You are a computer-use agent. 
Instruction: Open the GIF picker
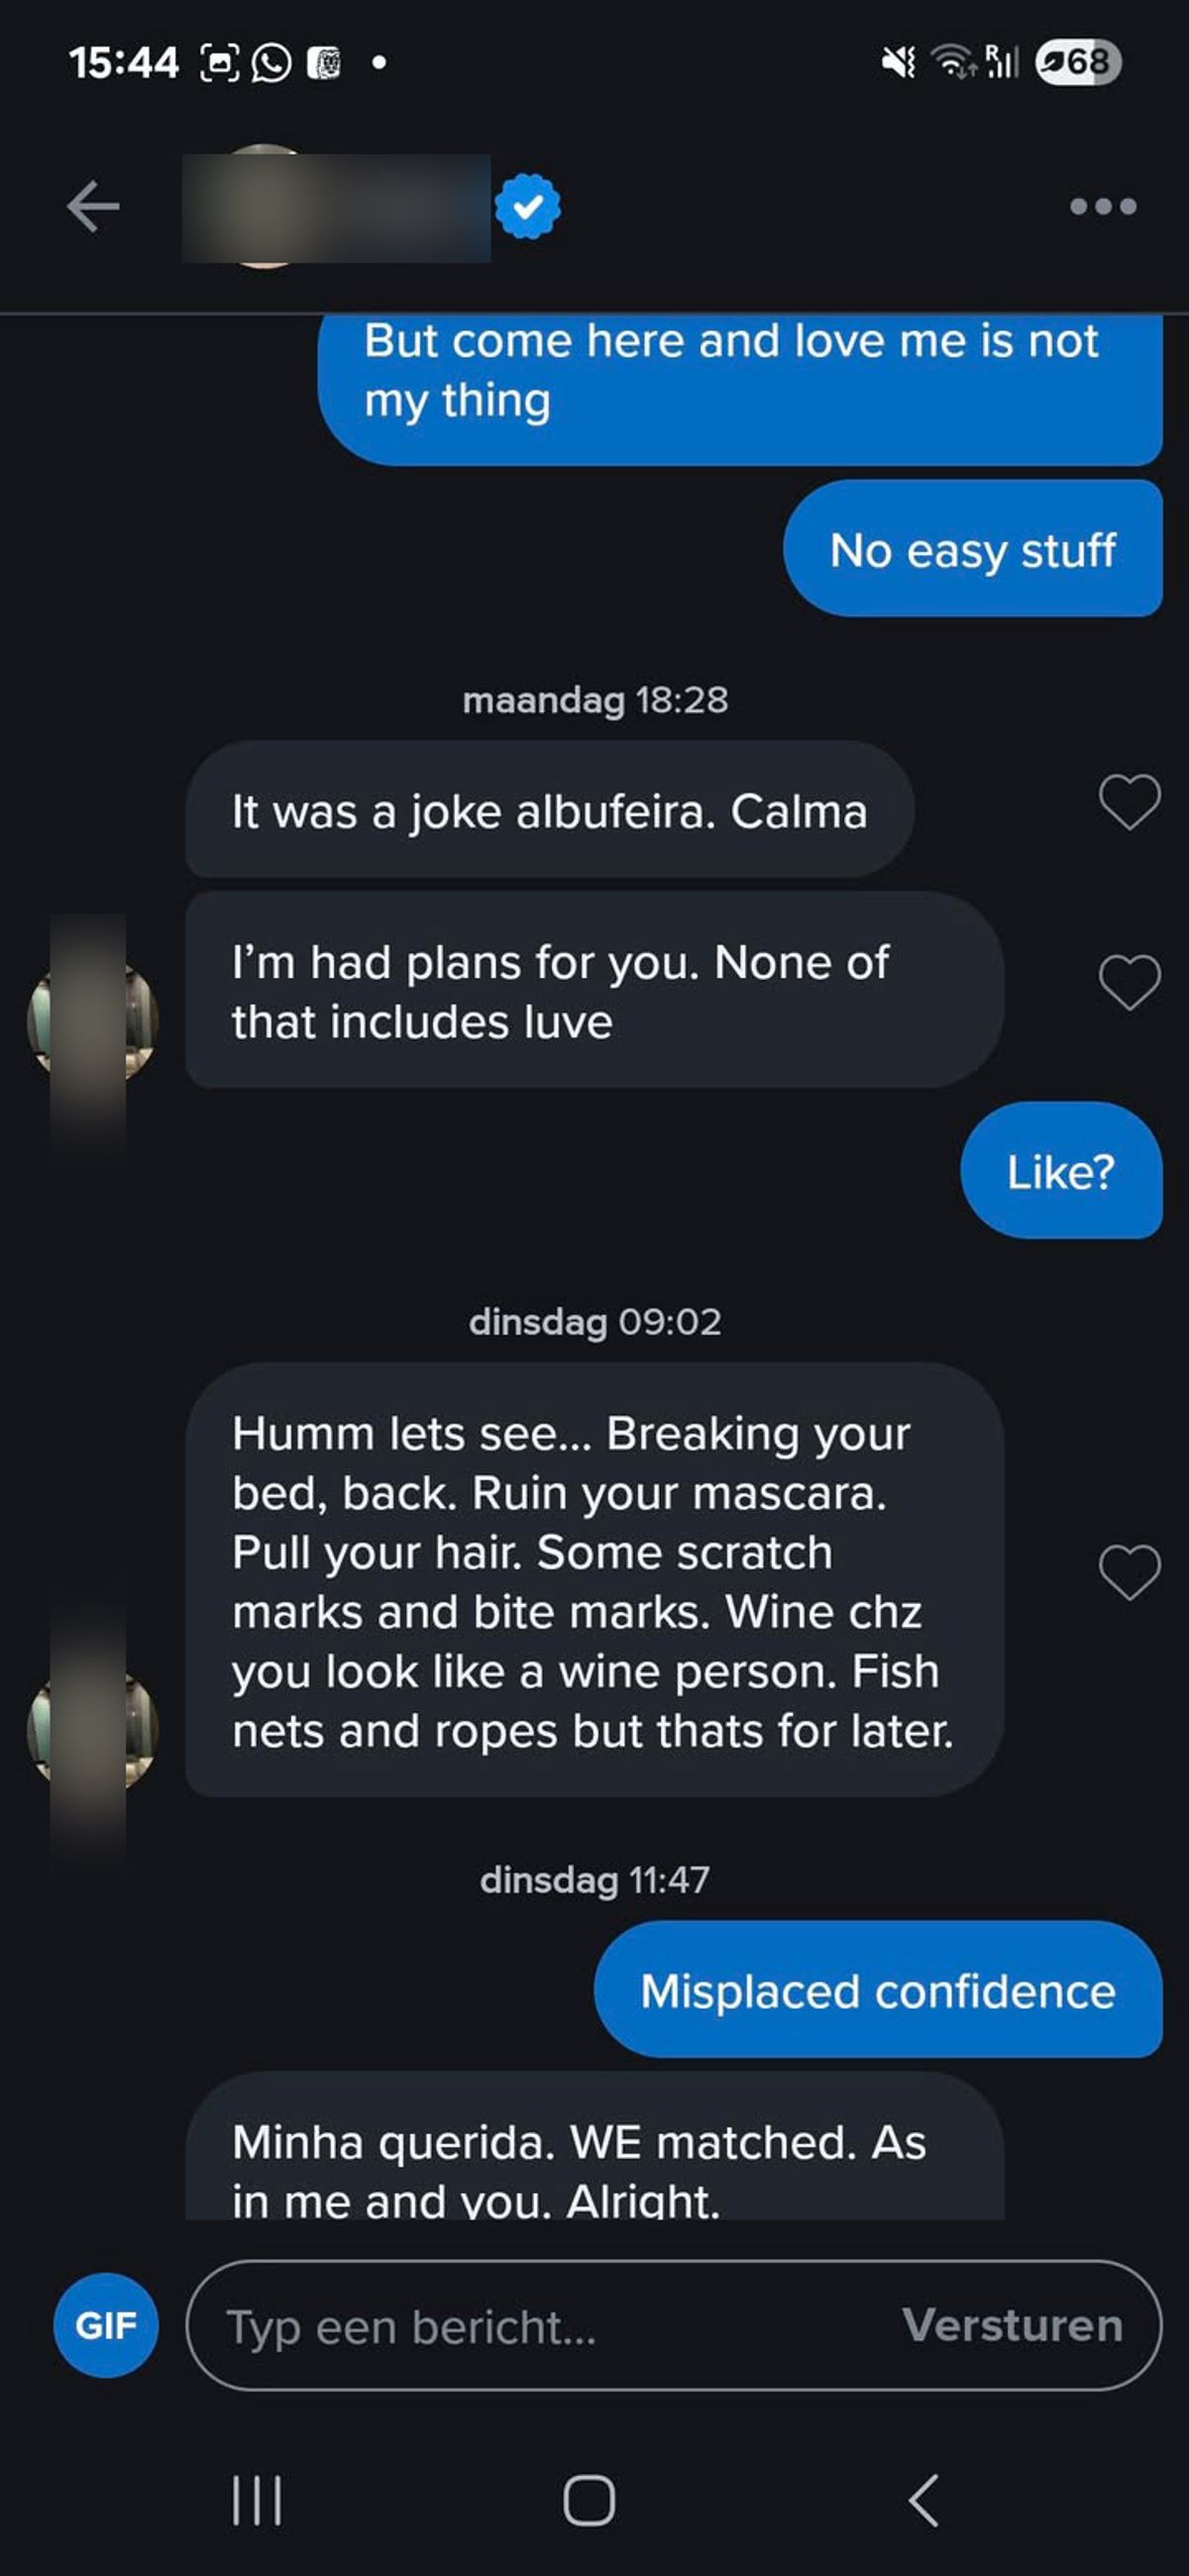[106, 2325]
